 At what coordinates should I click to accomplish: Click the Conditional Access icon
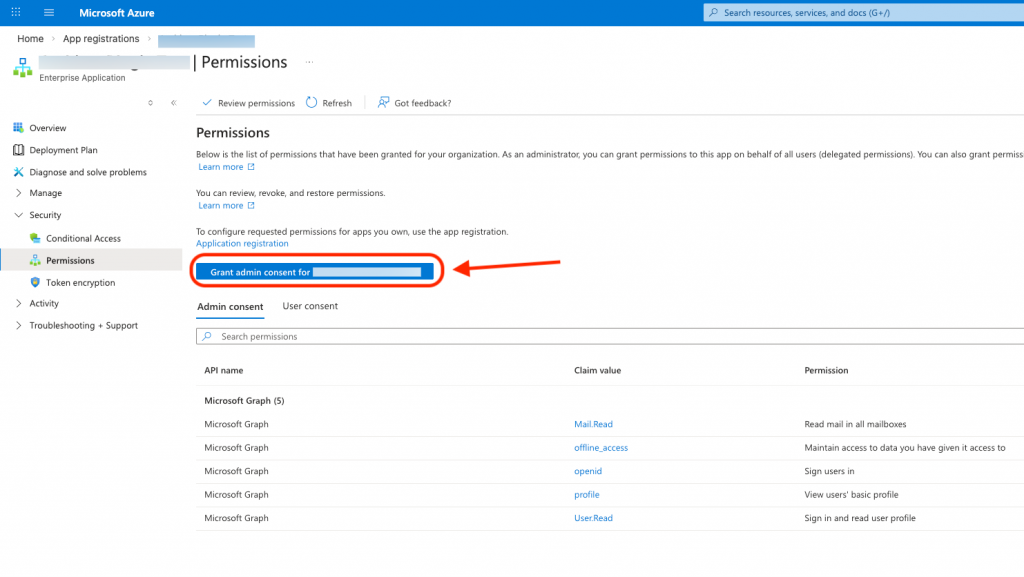click(35, 238)
